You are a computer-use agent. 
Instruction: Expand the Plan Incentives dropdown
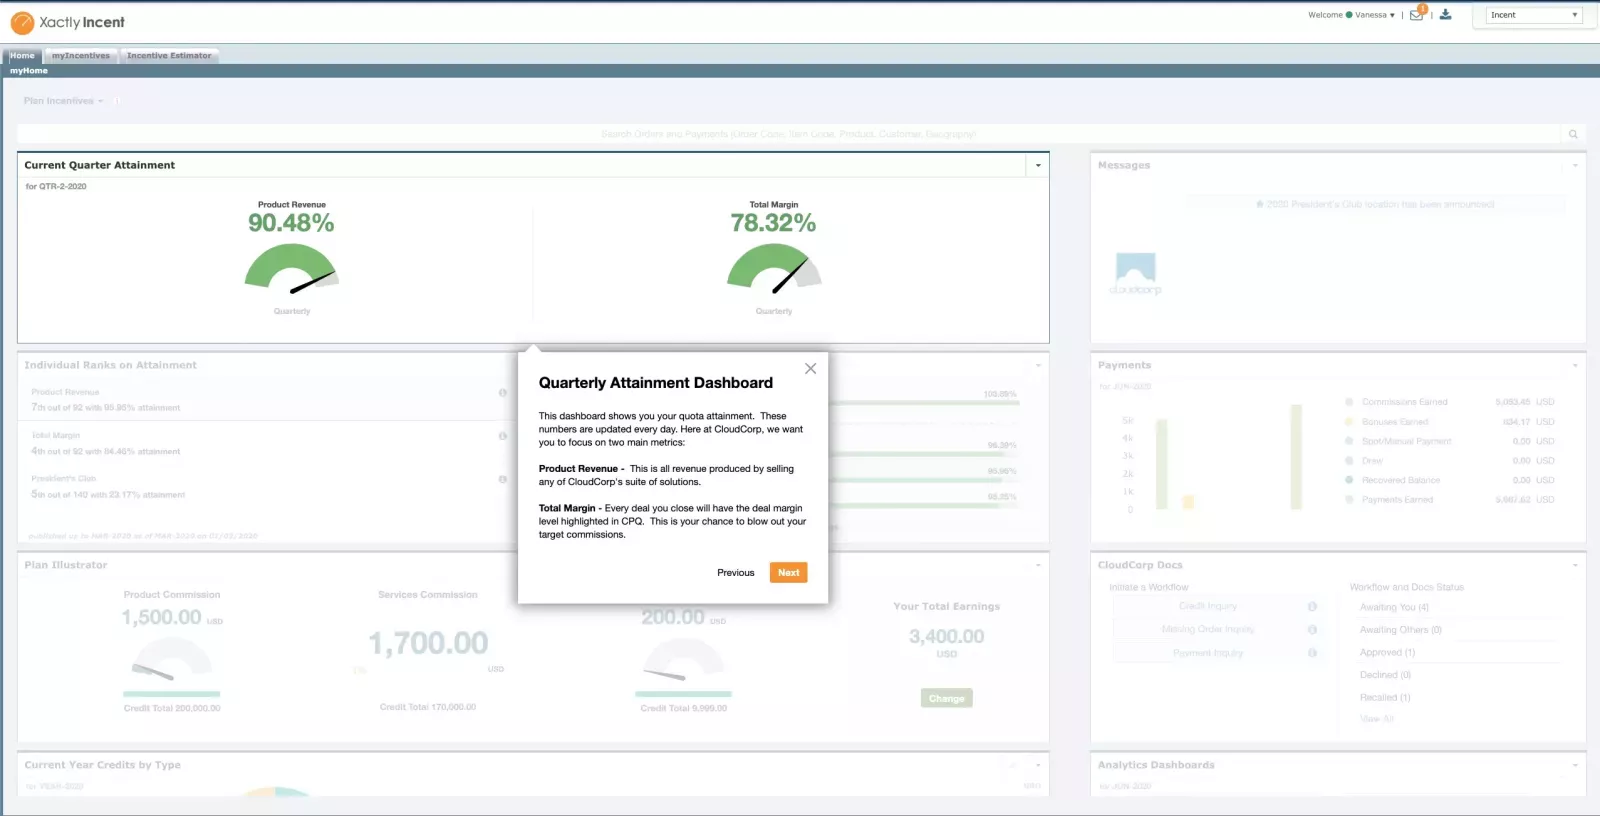[63, 101]
